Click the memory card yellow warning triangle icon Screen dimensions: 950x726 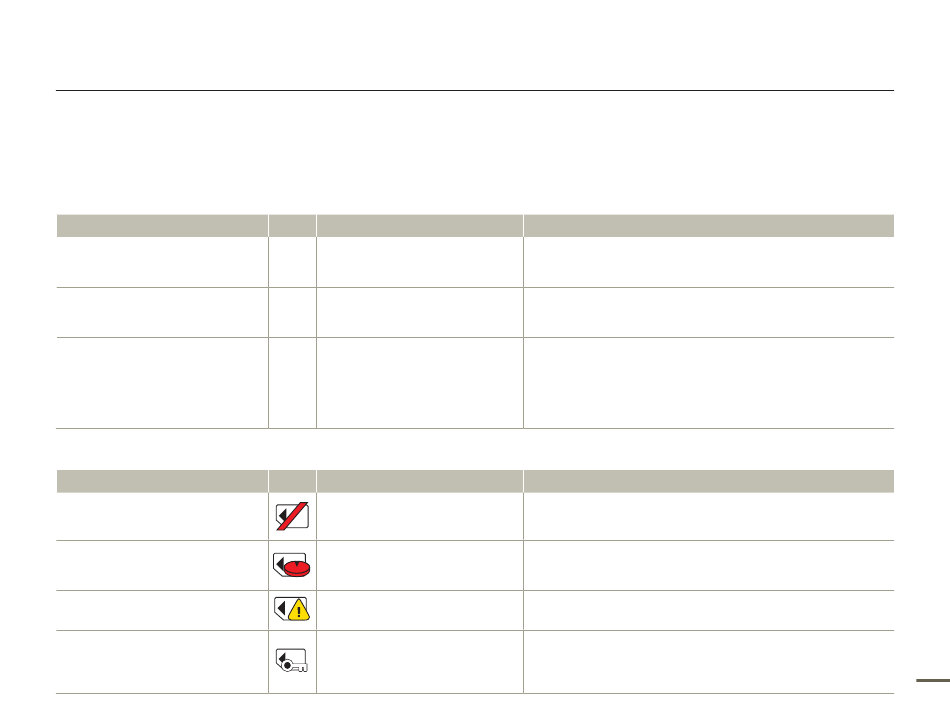(291, 609)
